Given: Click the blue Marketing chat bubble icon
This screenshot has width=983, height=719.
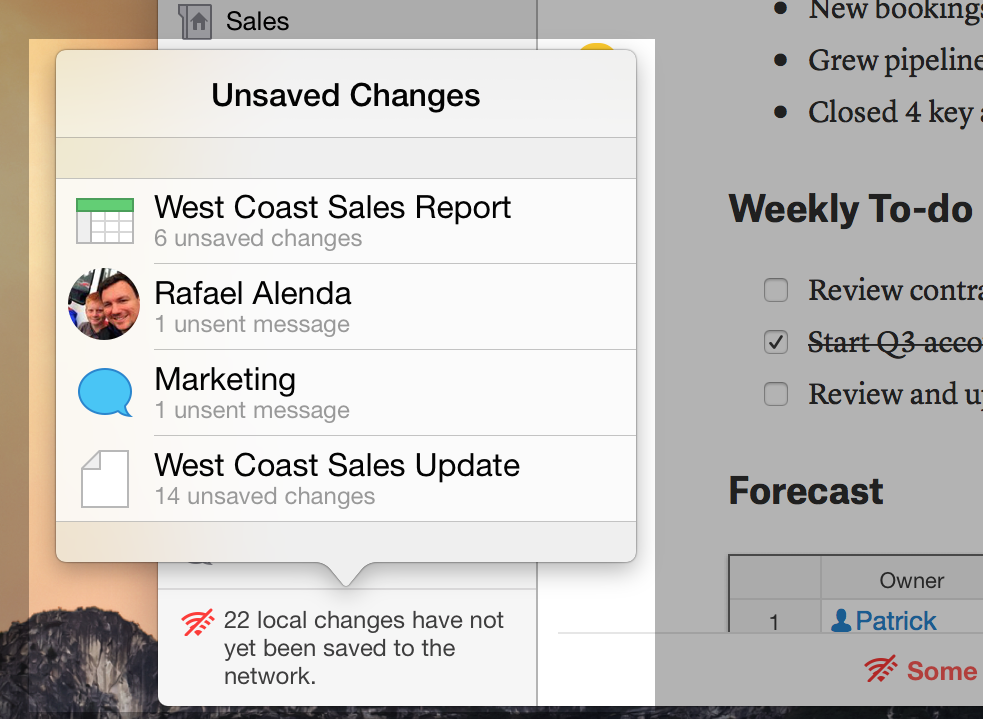Looking at the screenshot, I should (105, 392).
